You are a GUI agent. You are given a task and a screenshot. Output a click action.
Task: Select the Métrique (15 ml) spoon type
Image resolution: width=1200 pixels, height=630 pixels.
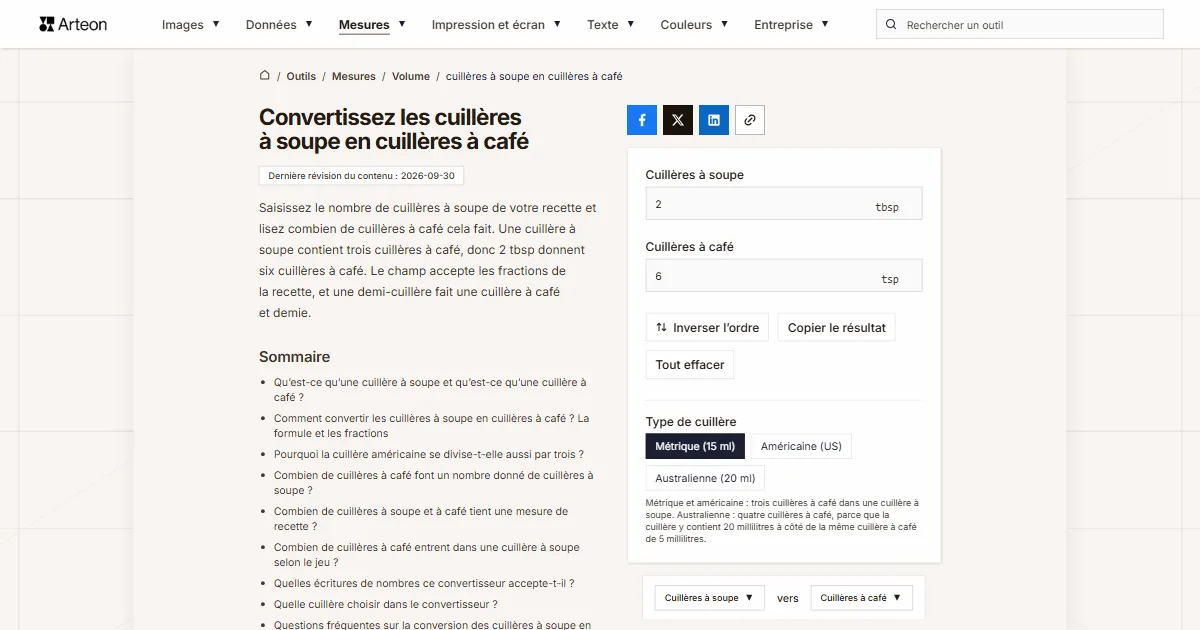695,446
